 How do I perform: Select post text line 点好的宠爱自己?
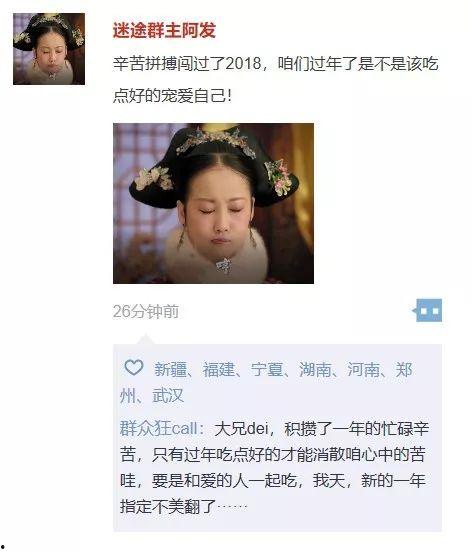171,96
